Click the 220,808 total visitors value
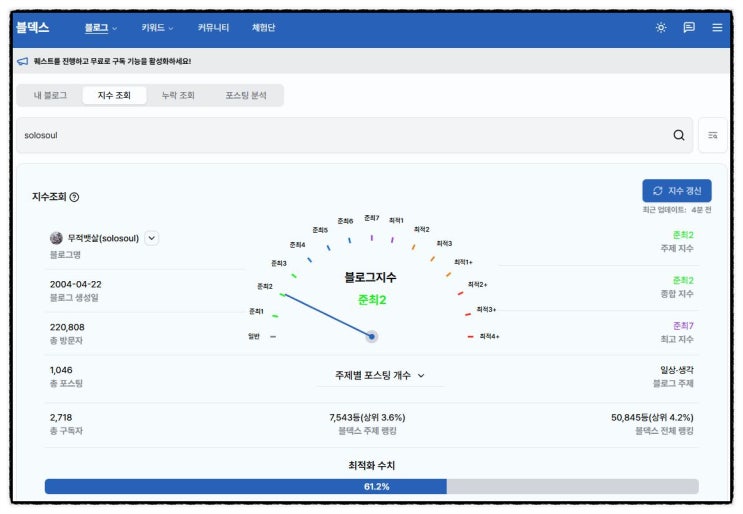The width and height of the screenshot is (743, 514). (67, 327)
